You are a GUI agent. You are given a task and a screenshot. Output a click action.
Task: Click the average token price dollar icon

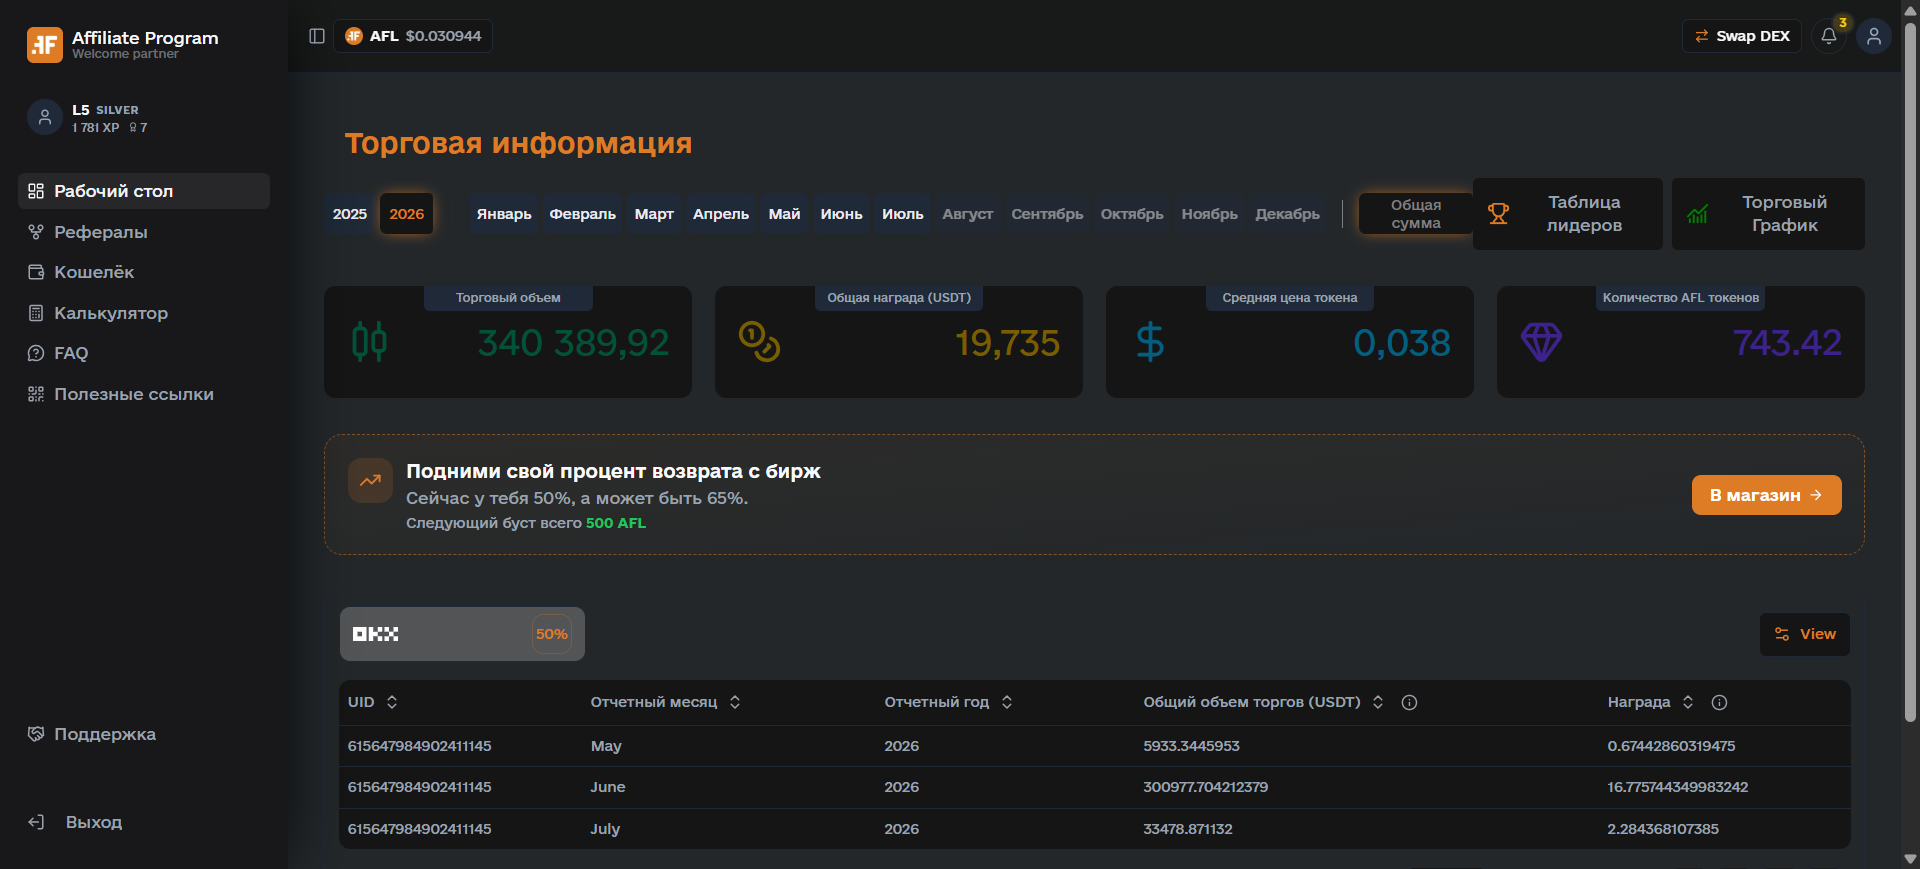tap(1150, 342)
